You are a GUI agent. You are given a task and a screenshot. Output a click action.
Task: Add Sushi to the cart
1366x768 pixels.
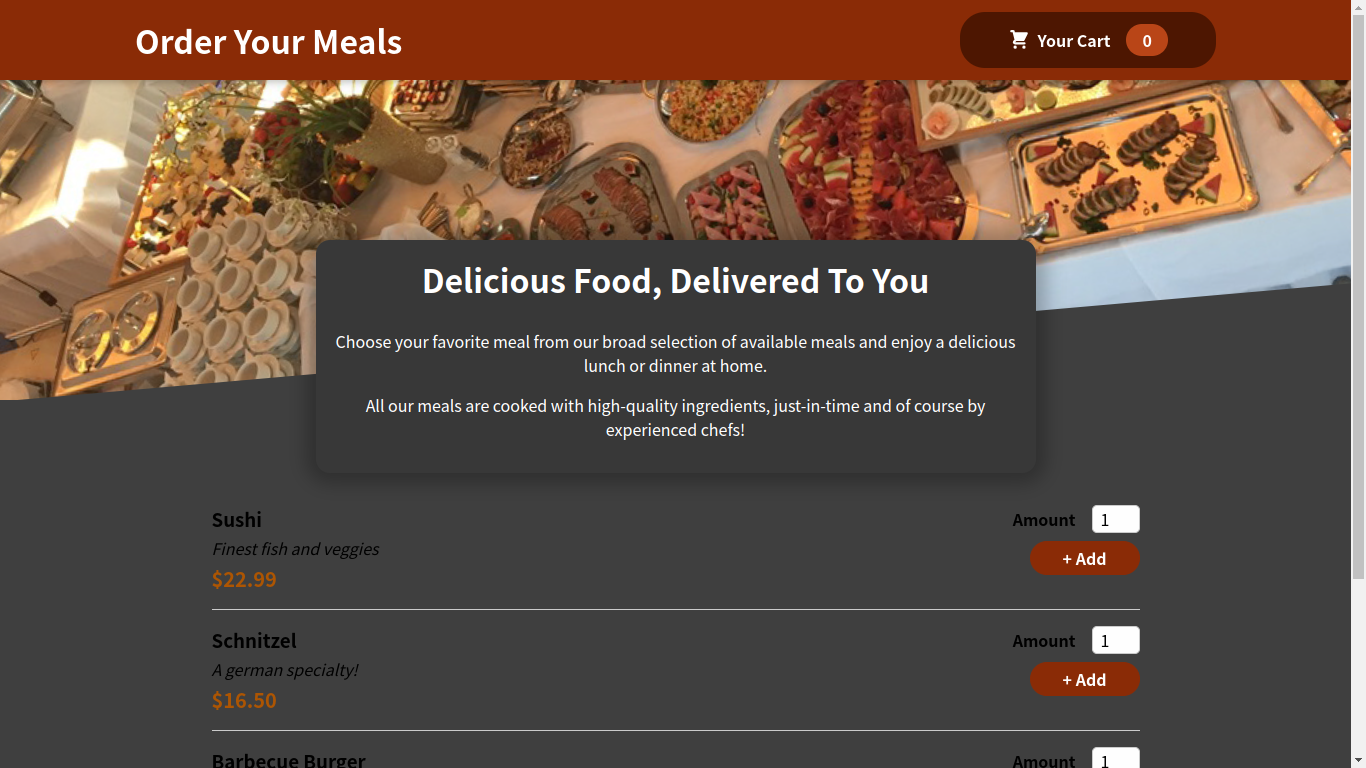(x=1085, y=559)
